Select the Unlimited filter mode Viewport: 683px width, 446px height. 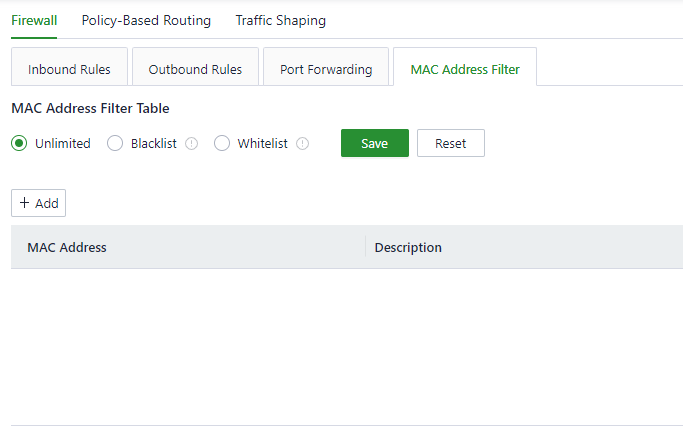point(19,144)
